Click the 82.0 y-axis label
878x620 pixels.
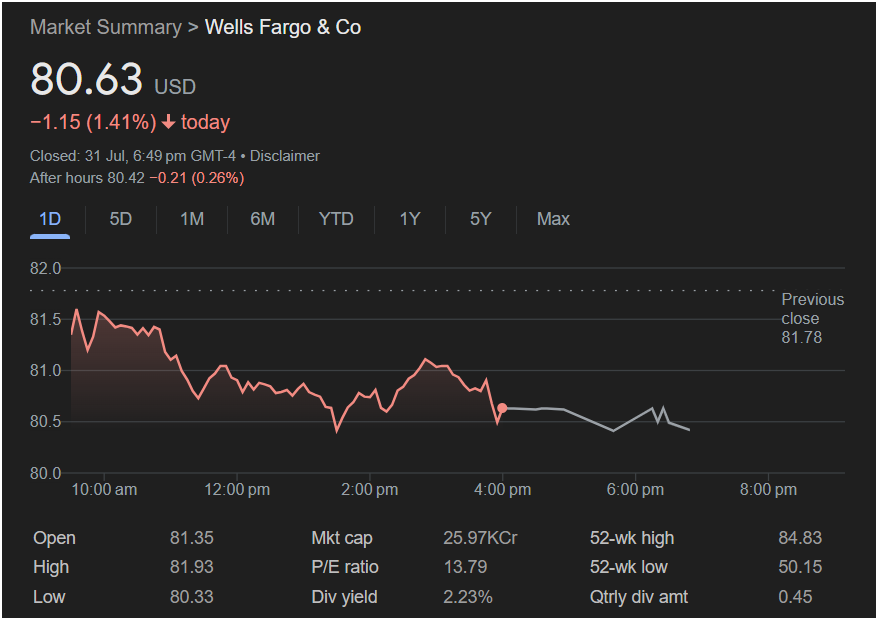pos(45,268)
